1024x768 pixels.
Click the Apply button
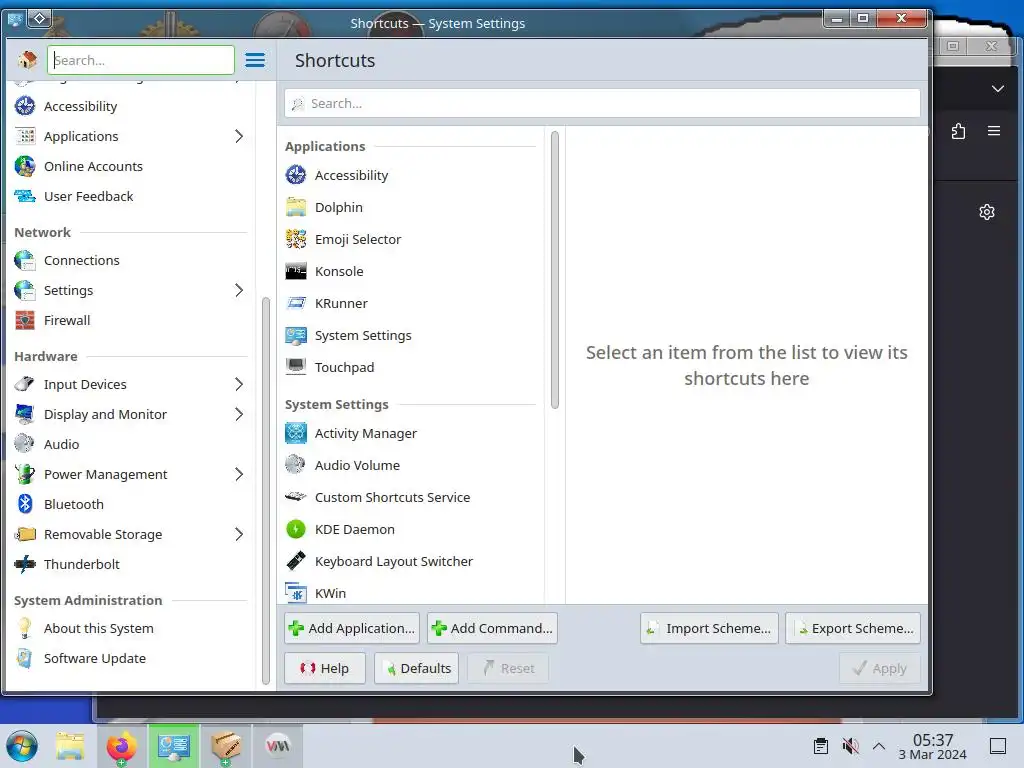pyautogui.click(x=880, y=668)
